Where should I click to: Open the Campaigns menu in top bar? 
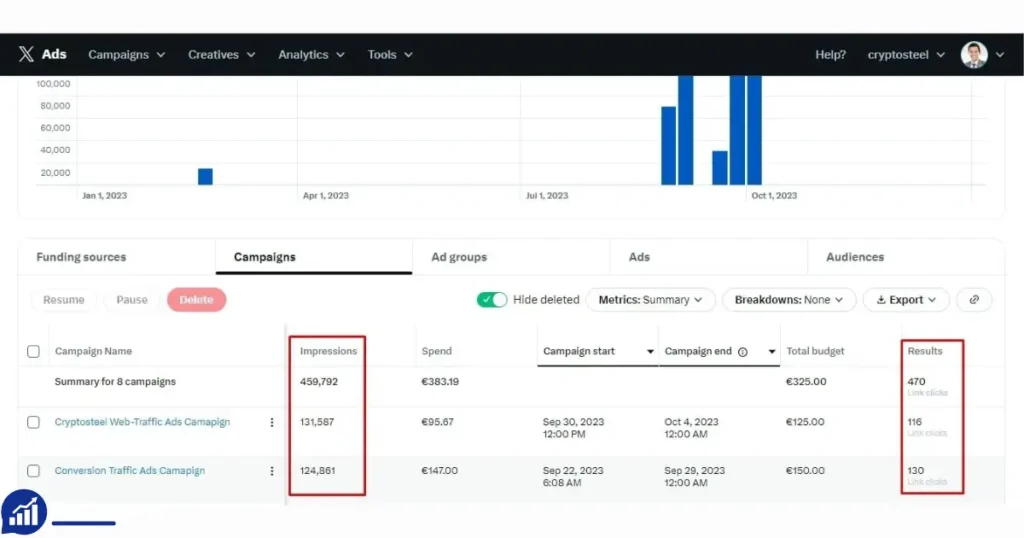127,55
